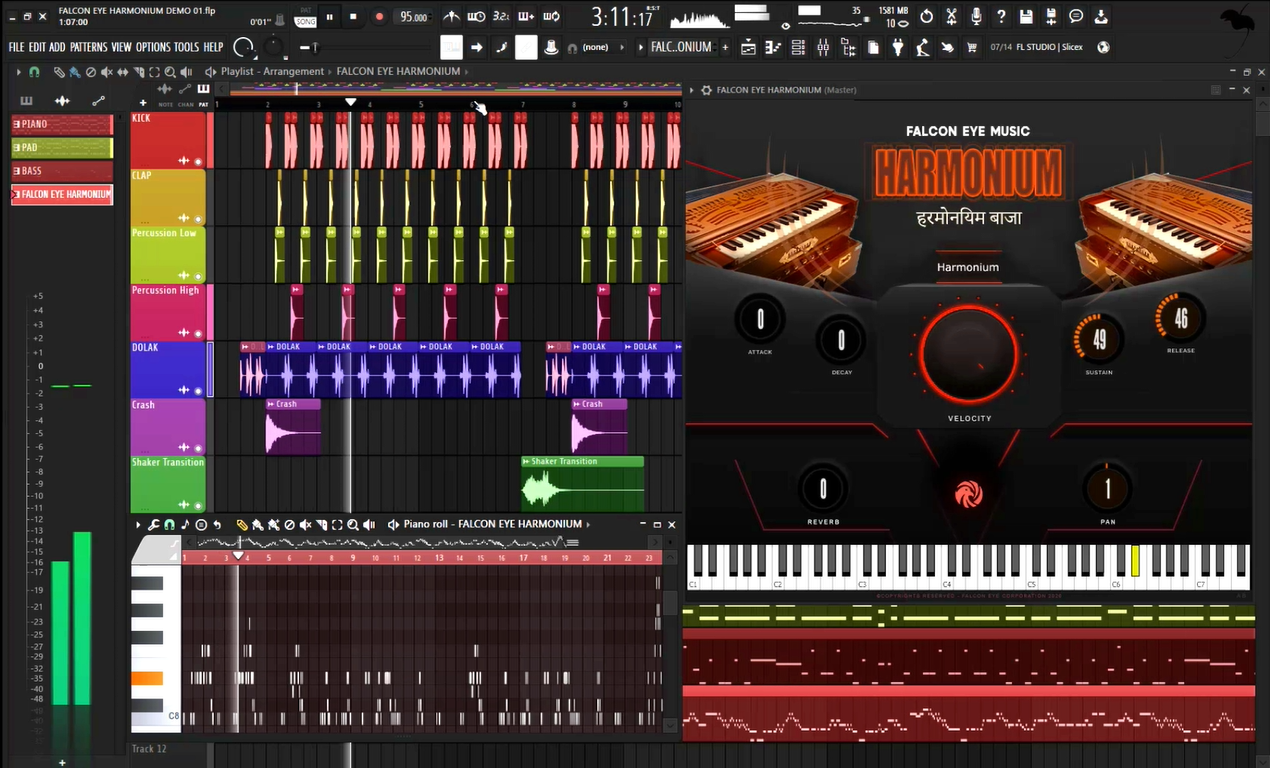Click the microphone recording icon
Image resolution: width=1270 pixels, height=768 pixels.
[976, 17]
